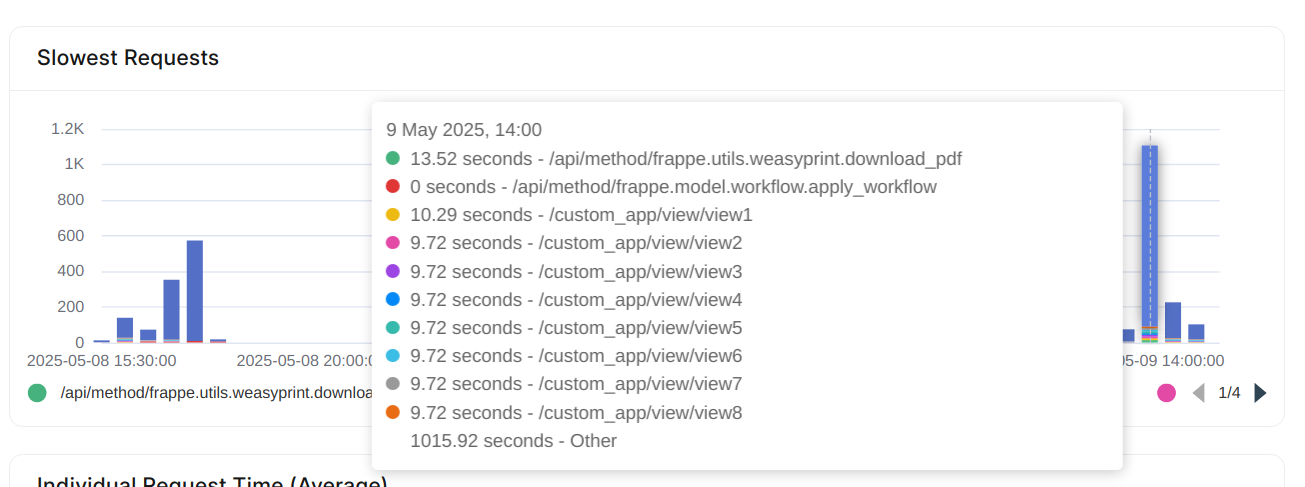The width and height of the screenshot is (1305, 487).
Task: Click the second bar right of the tallest
Action: coord(1196,333)
